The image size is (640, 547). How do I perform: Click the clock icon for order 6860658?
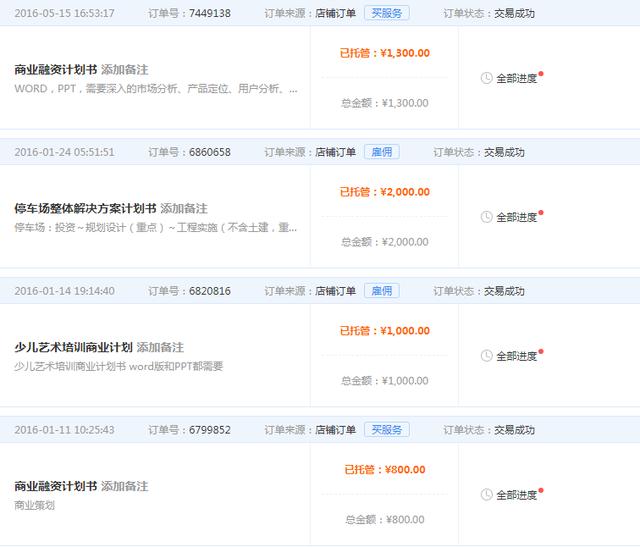tap(487, 217)
